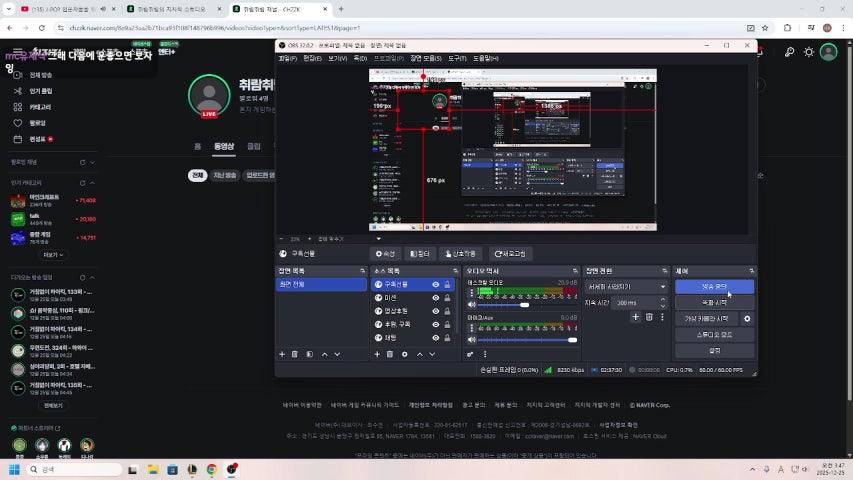Toggle the lock on the 채팅 source
The height and width of the screenshot is (480, 853).
[448, 338]
